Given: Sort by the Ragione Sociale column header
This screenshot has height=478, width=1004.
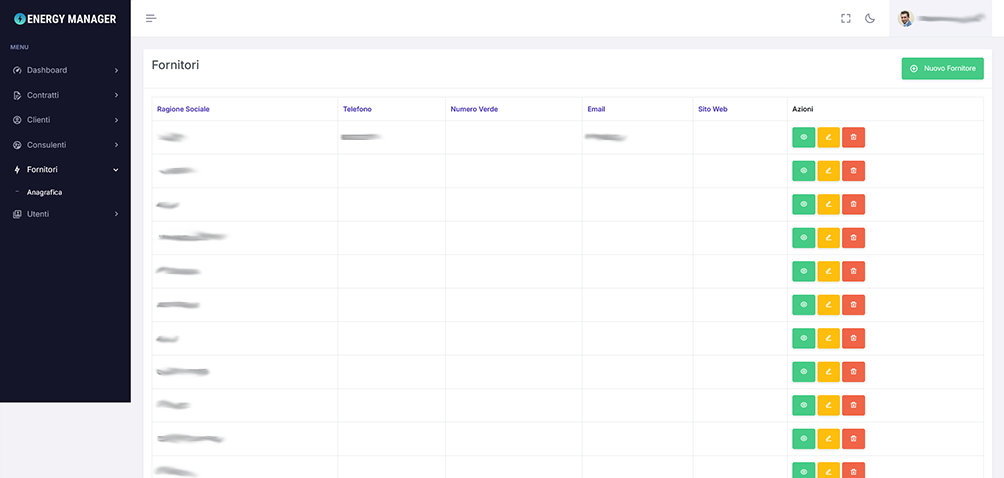Looking at the screenshot, I should (183, 109).
